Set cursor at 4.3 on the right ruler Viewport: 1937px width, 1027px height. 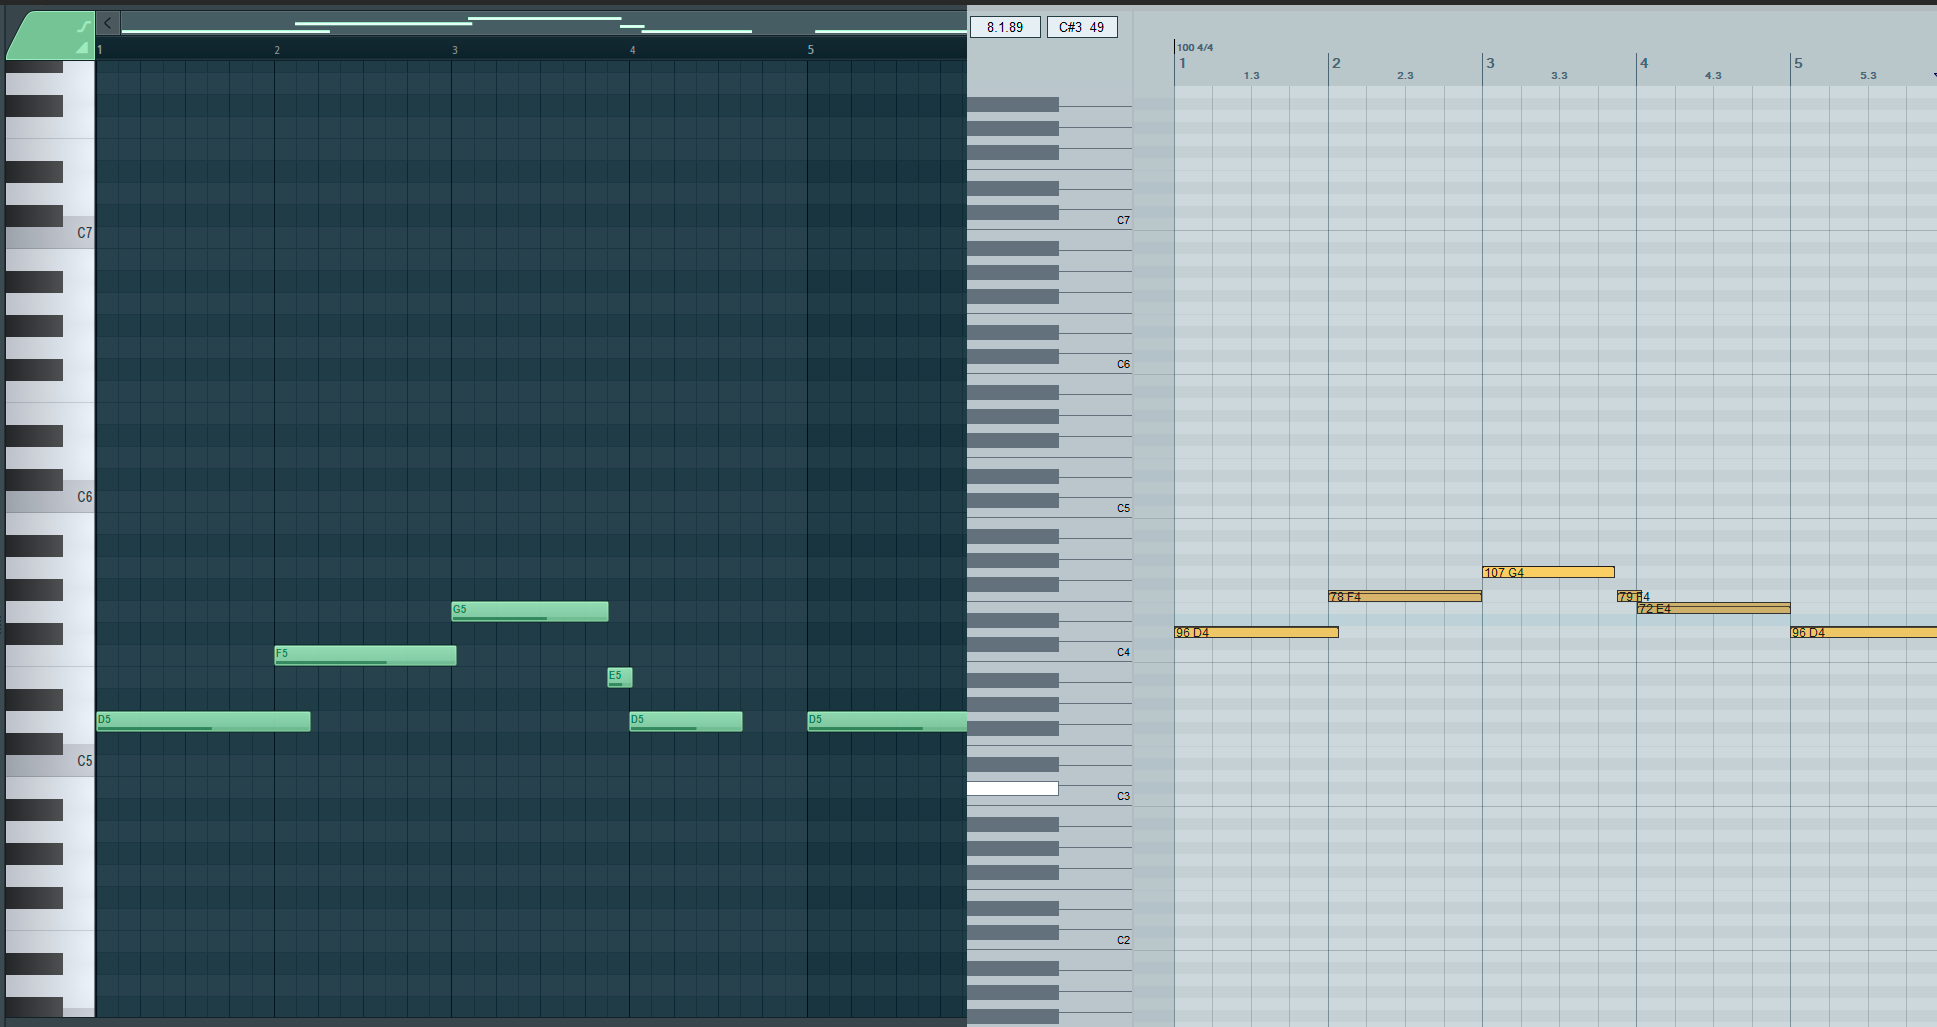[x=1713, y=76]
